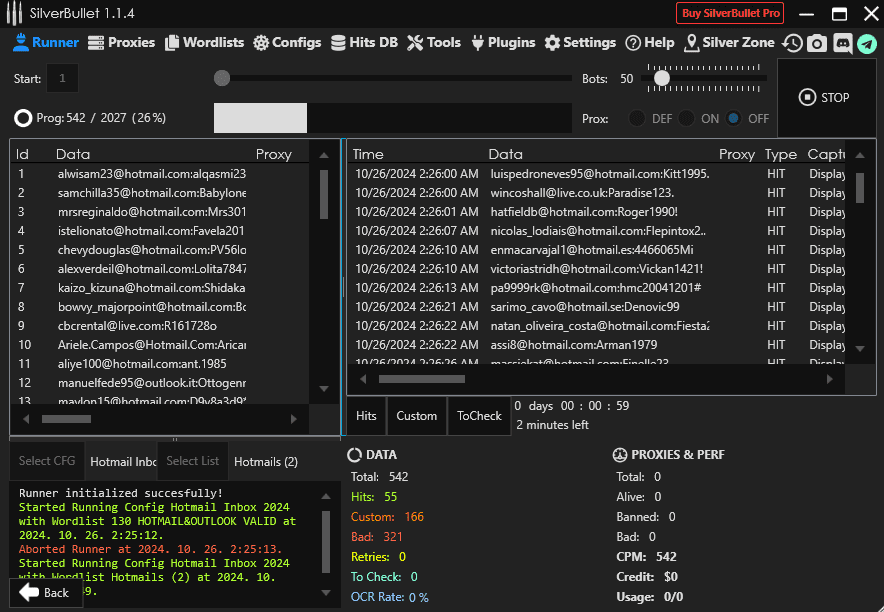
Task: Go to the Plugins section
Action: point(504,43)
